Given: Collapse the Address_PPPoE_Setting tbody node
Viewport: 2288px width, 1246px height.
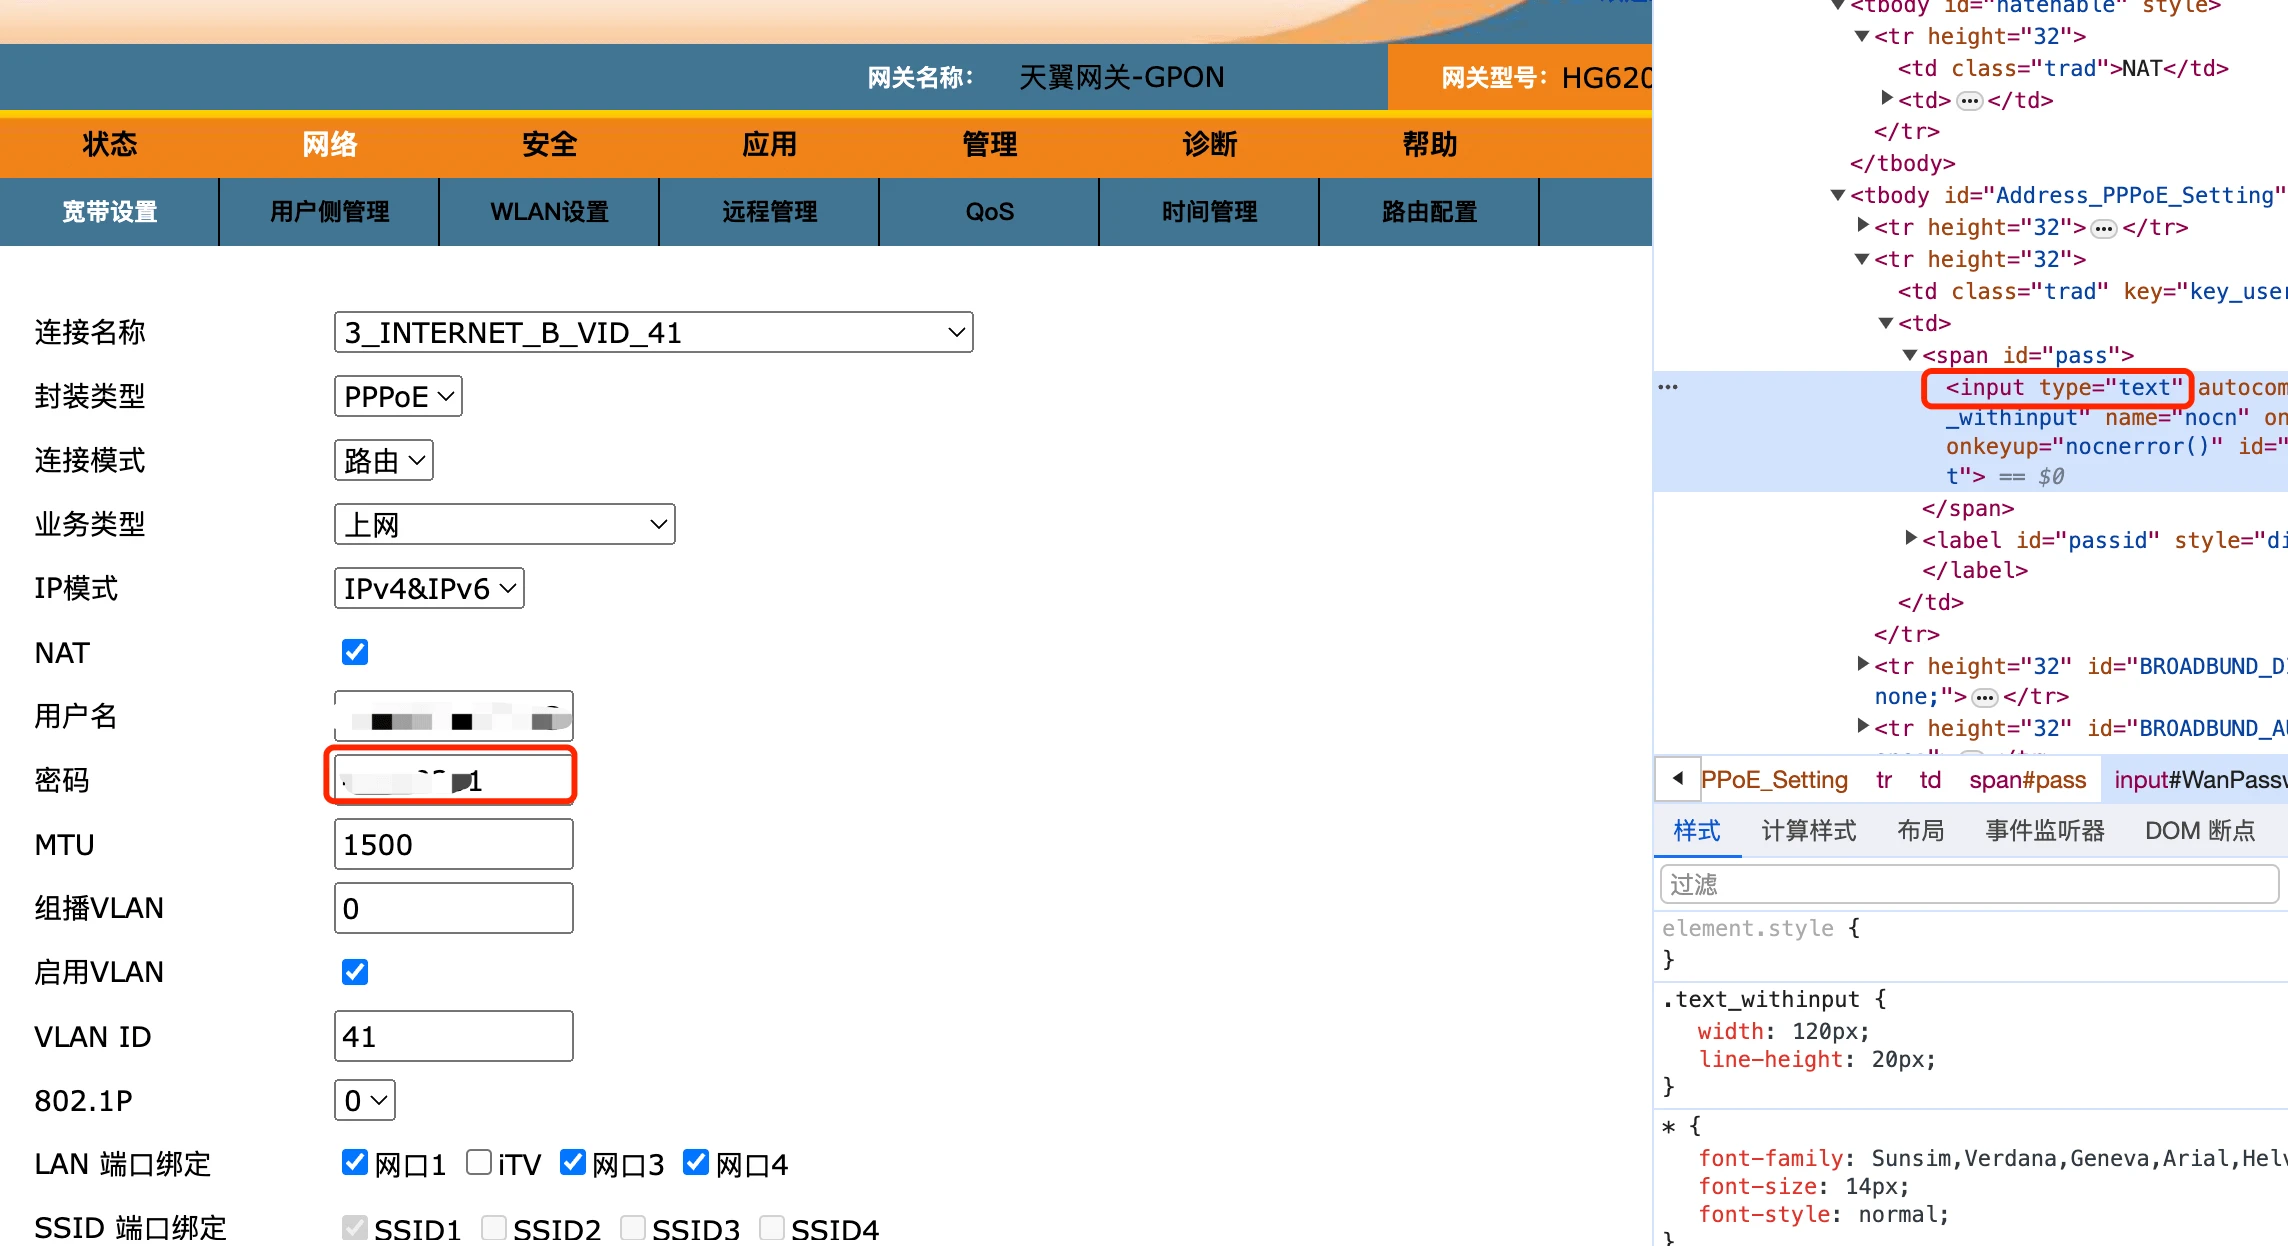Looking at the screenshot, I should click(x=1838, y=195).
